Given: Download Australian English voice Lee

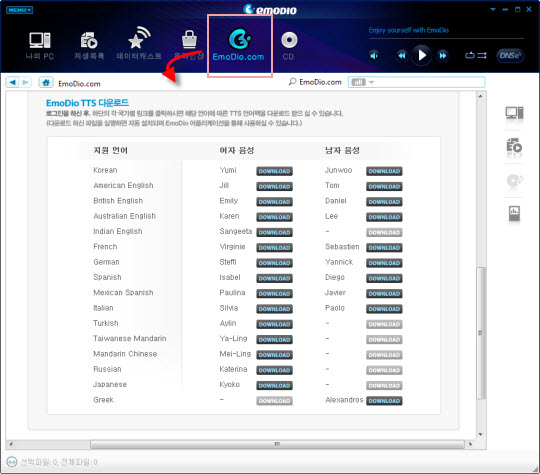Looking at the screenshot, I should tap(384, 217).
